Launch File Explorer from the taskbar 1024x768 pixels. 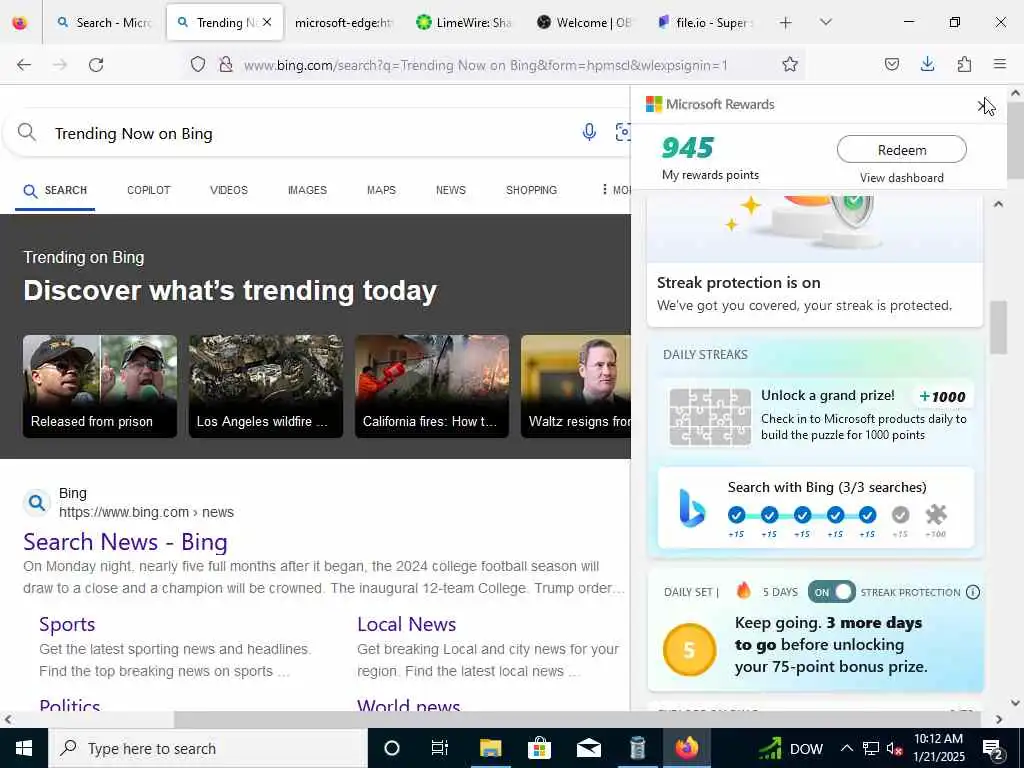click(x=490, y=748)
